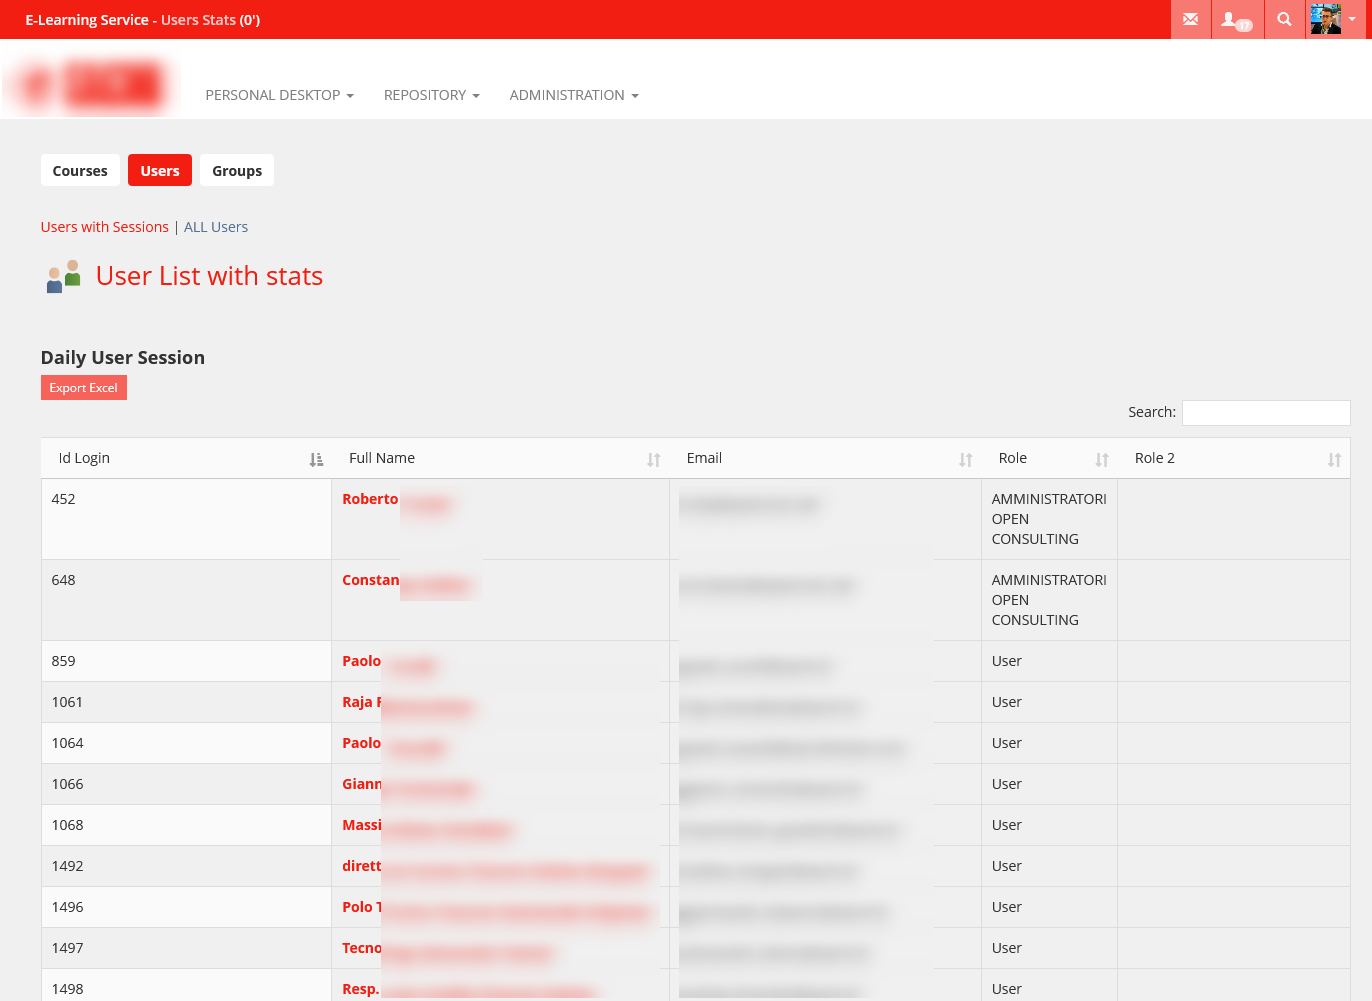
Task: Open the profile avatar menu
Action: click(x=1334, y=19)
